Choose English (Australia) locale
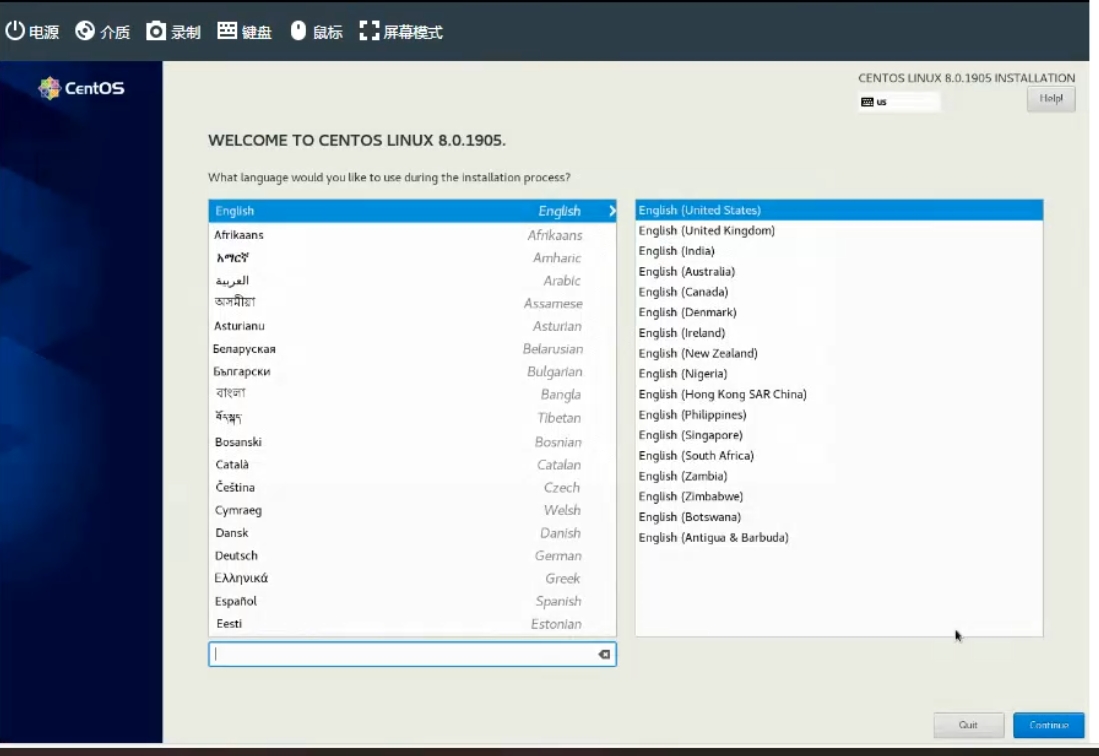This screenshot has width=1099, height=756. (839, 271)
